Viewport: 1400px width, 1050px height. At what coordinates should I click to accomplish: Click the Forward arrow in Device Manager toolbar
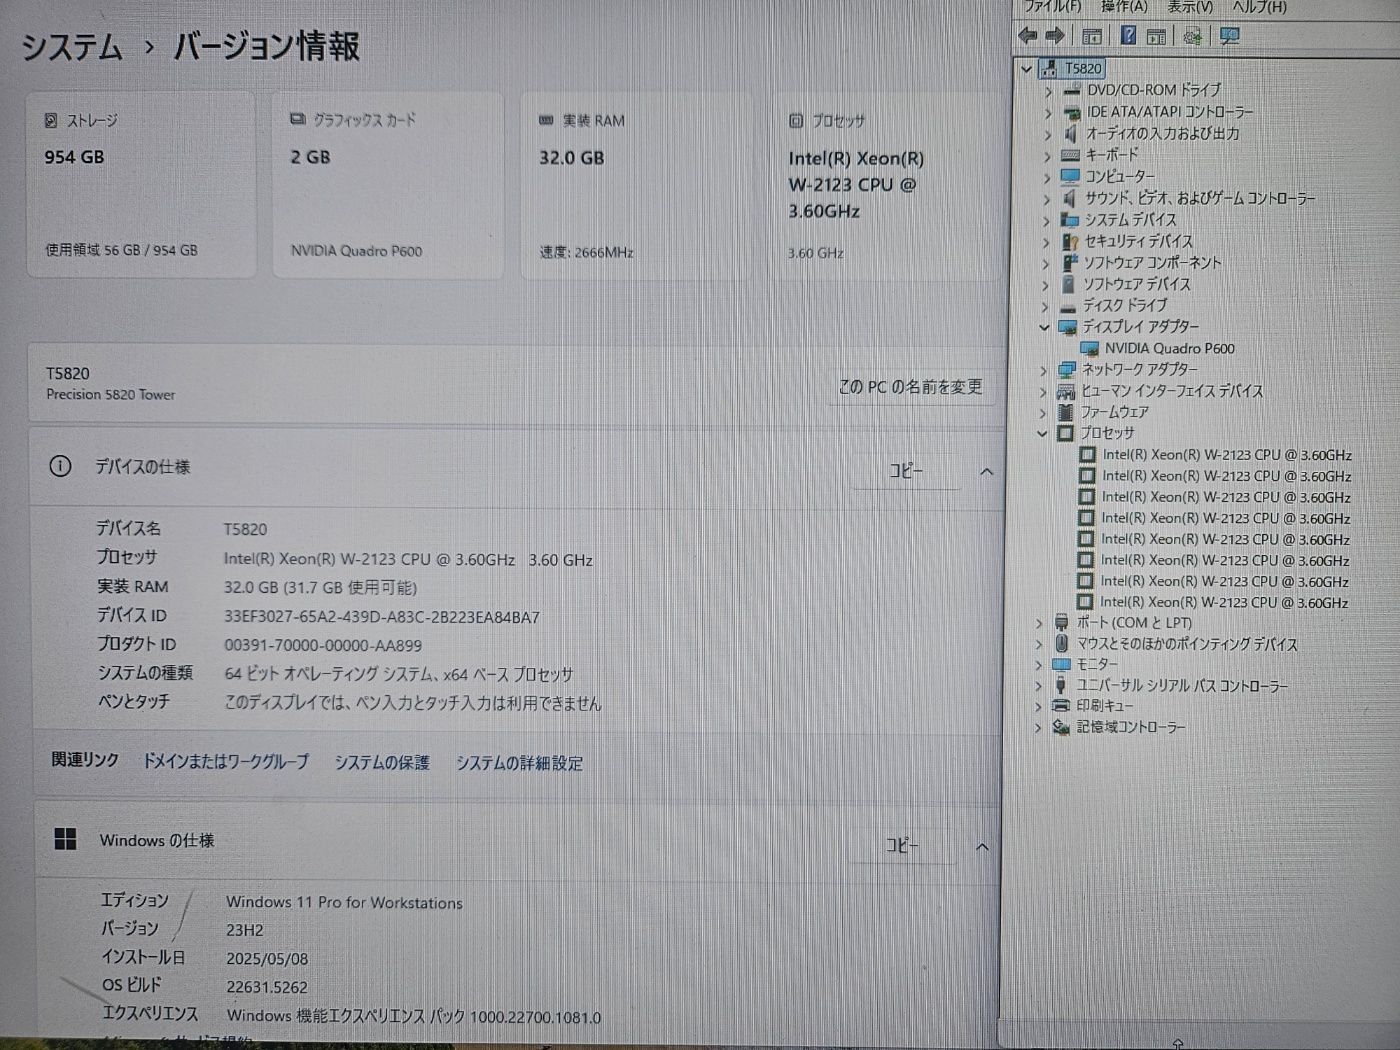(1055, 36)
